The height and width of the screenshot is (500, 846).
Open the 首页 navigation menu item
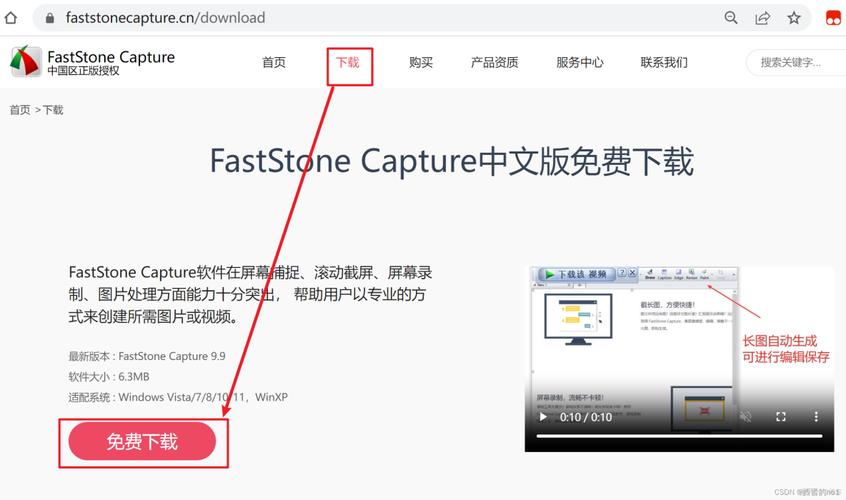pyautogui.click(x=274, y=63)
